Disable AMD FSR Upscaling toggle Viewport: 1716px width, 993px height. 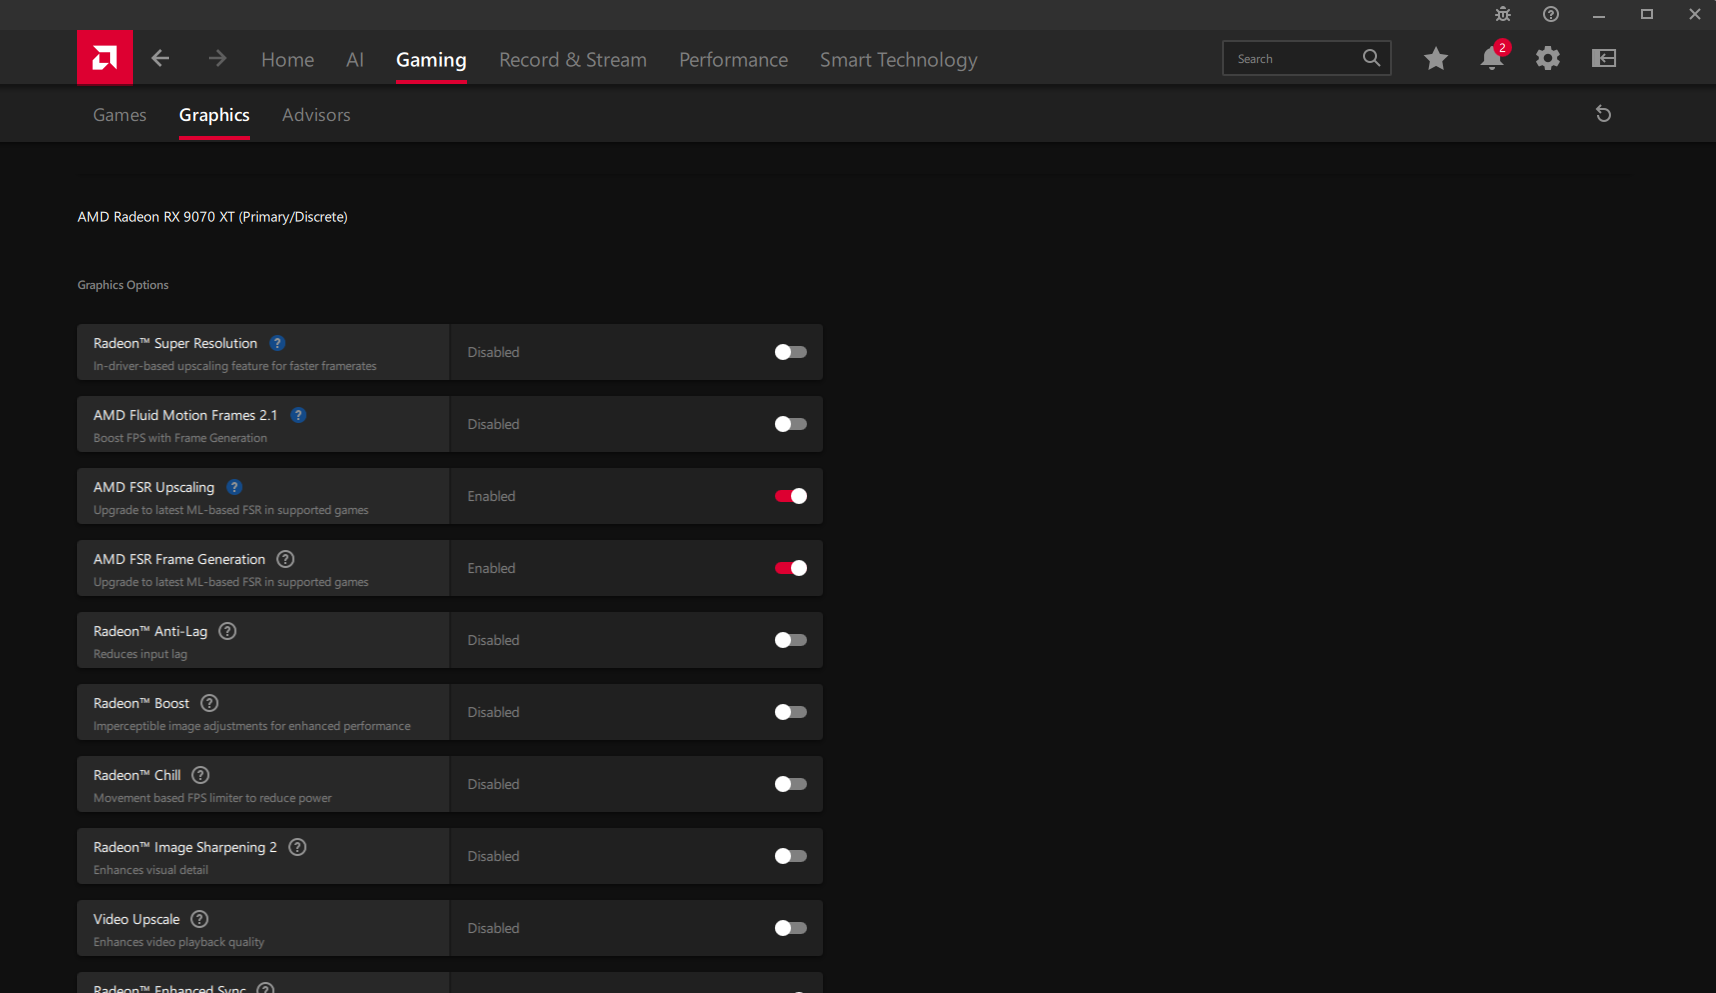coord(790,496)
